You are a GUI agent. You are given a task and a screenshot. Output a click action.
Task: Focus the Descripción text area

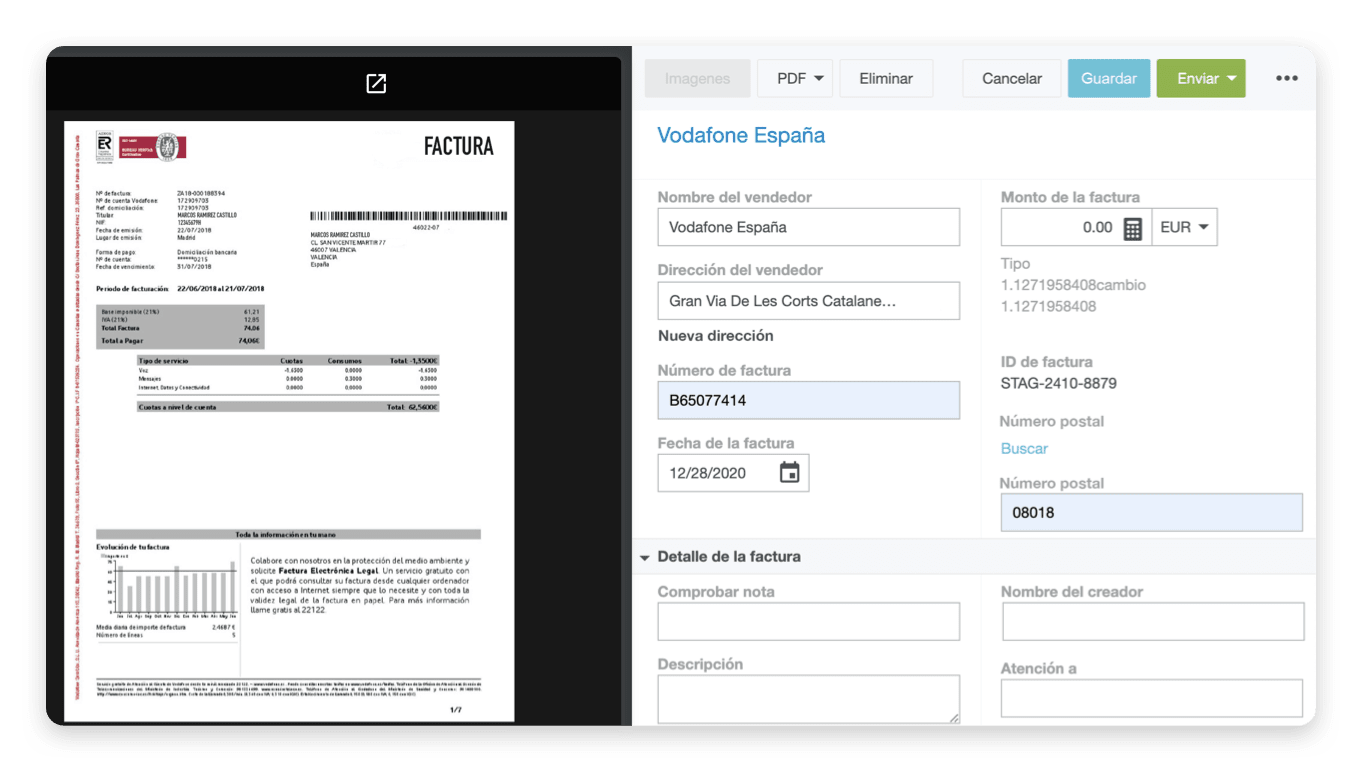[808, 698]
